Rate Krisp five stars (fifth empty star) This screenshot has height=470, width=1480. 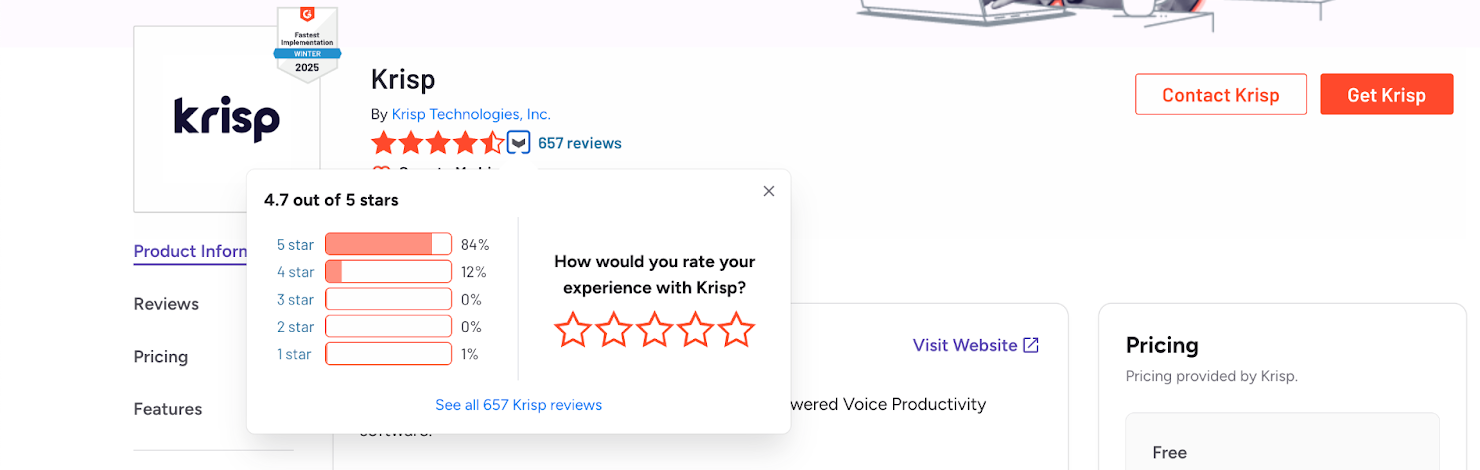[736, 329]
